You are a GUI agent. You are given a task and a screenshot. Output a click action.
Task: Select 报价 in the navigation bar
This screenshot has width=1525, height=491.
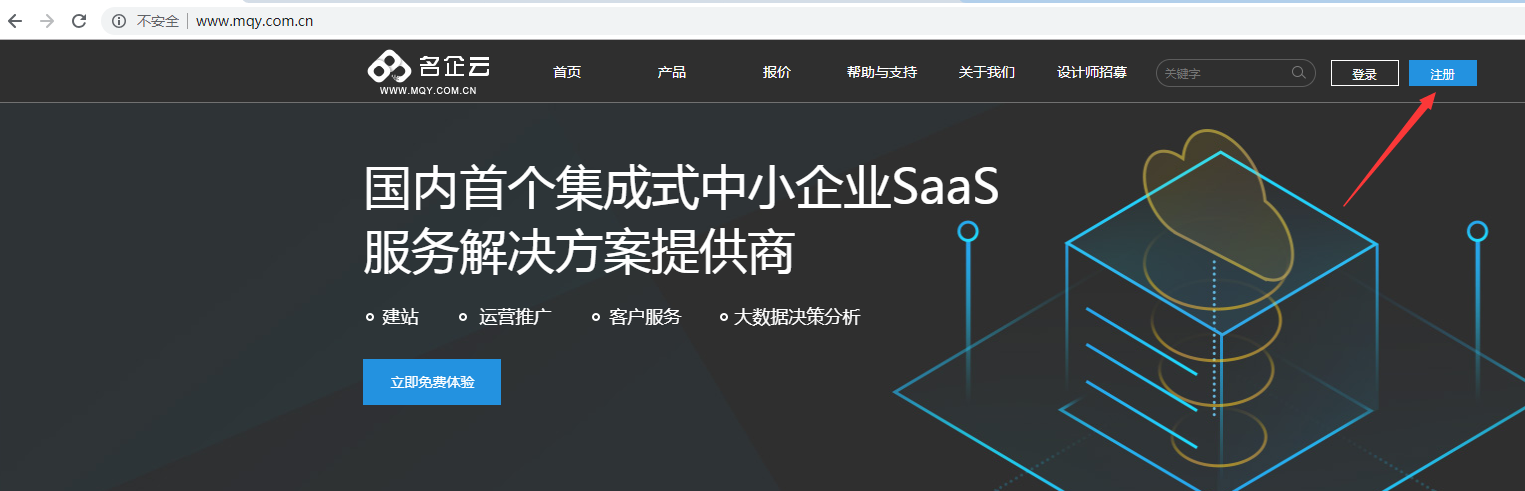coord(777,73)
